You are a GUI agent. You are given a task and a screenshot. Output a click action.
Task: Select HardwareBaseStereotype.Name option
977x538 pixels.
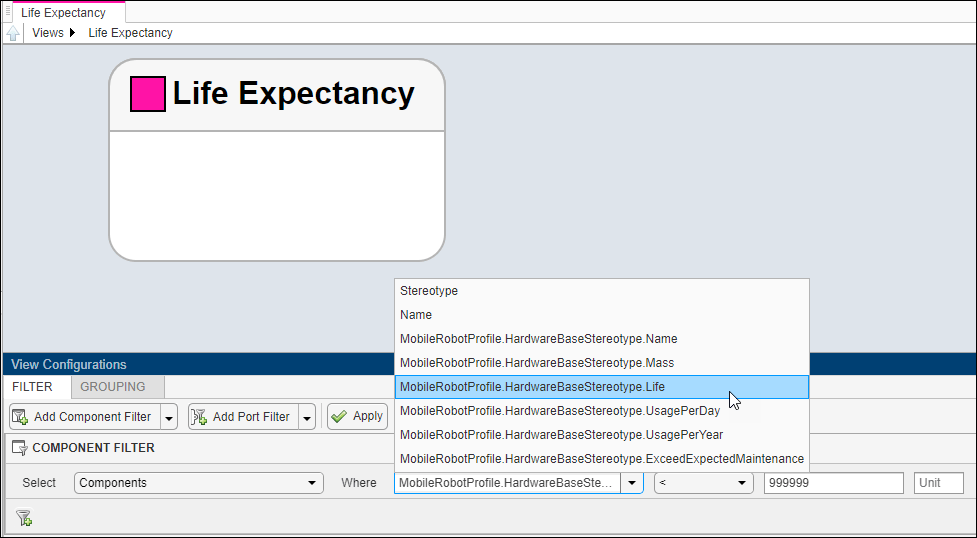coord(602,339)
